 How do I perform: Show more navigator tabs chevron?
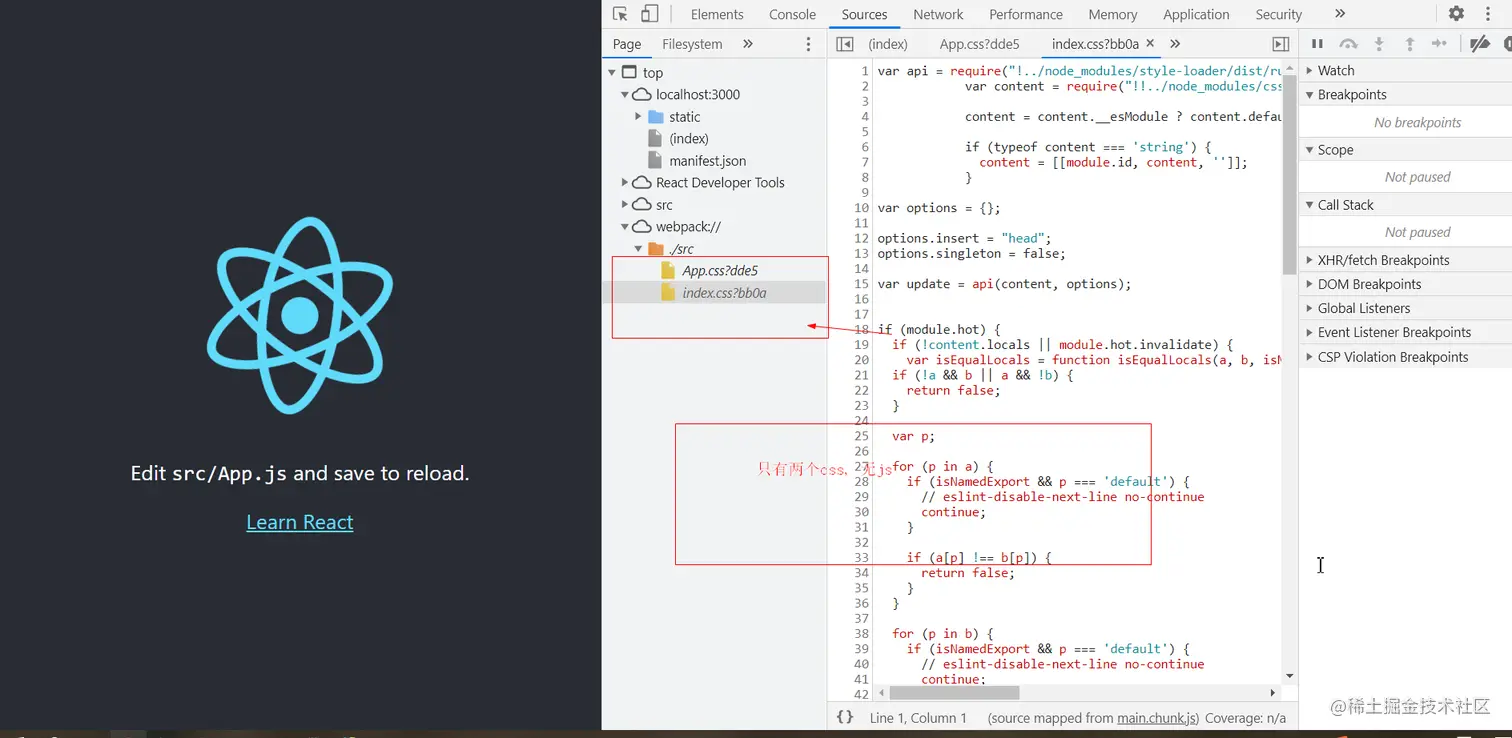(x=747, y=44)
